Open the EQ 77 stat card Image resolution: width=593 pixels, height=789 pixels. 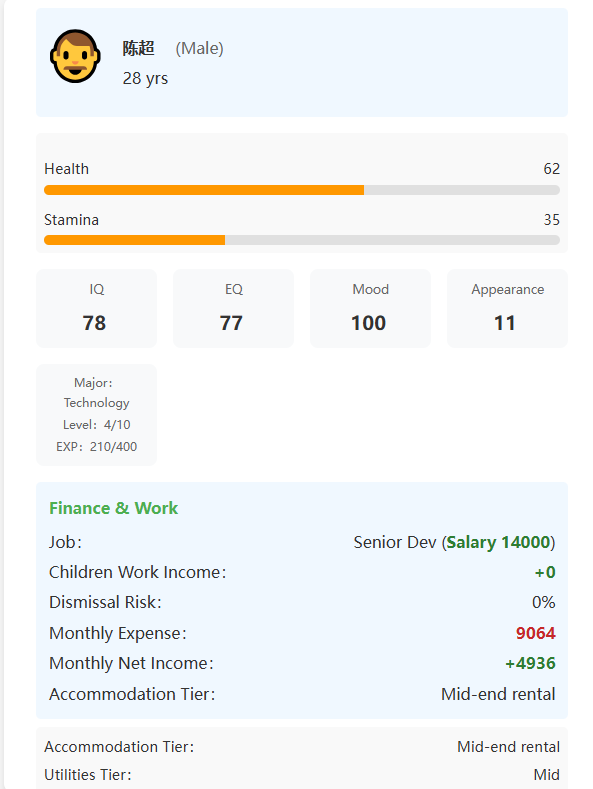(x=233, y=308)
